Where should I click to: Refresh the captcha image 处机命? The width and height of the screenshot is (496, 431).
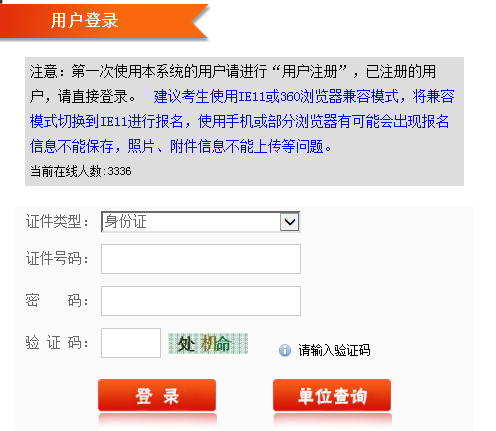click(208, 343)
